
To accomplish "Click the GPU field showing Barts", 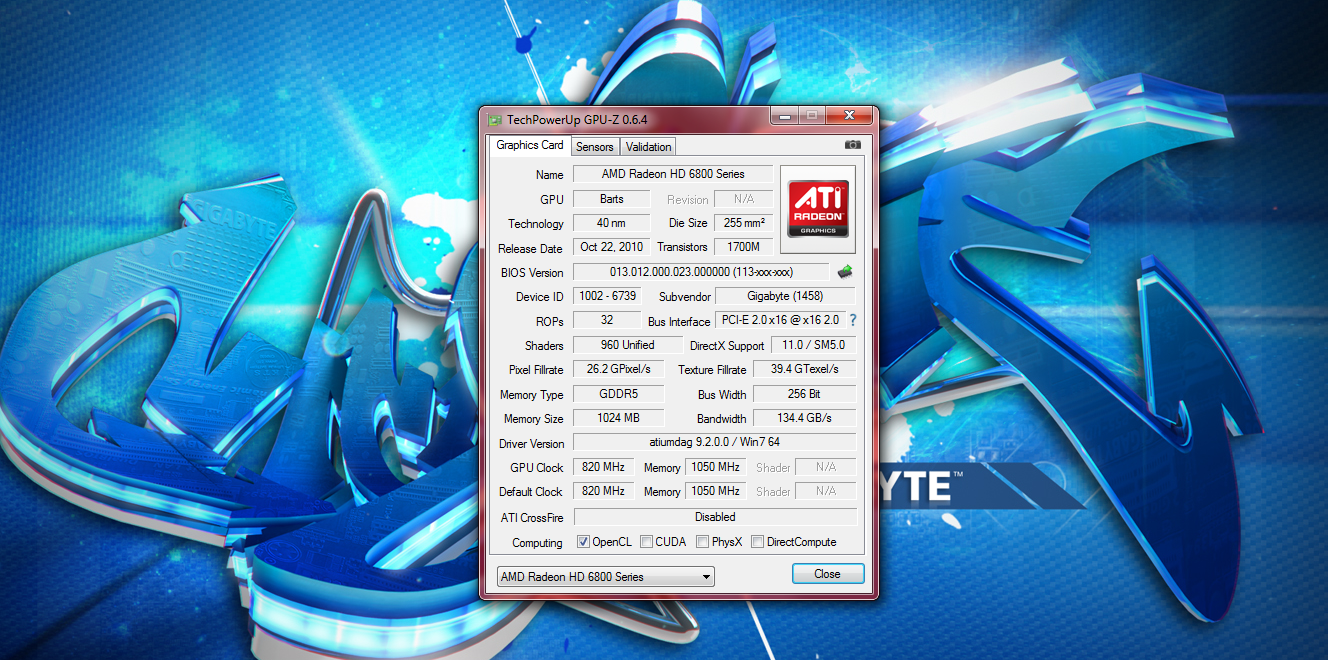I will 611,199.
